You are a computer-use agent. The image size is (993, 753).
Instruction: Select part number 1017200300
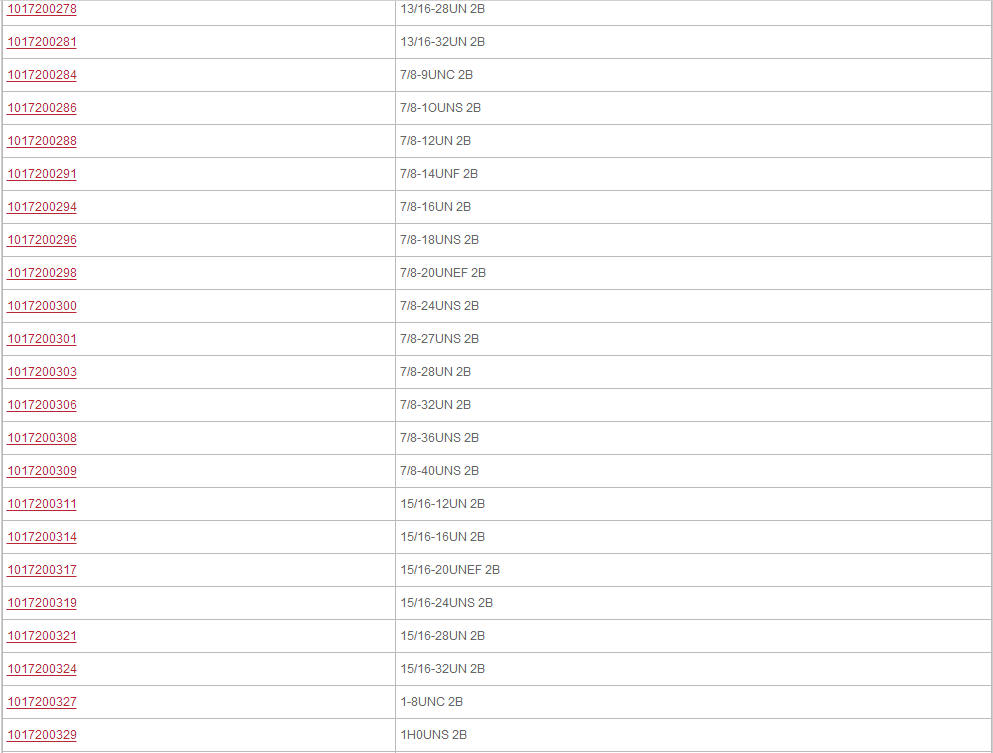(x=42, y=305)
